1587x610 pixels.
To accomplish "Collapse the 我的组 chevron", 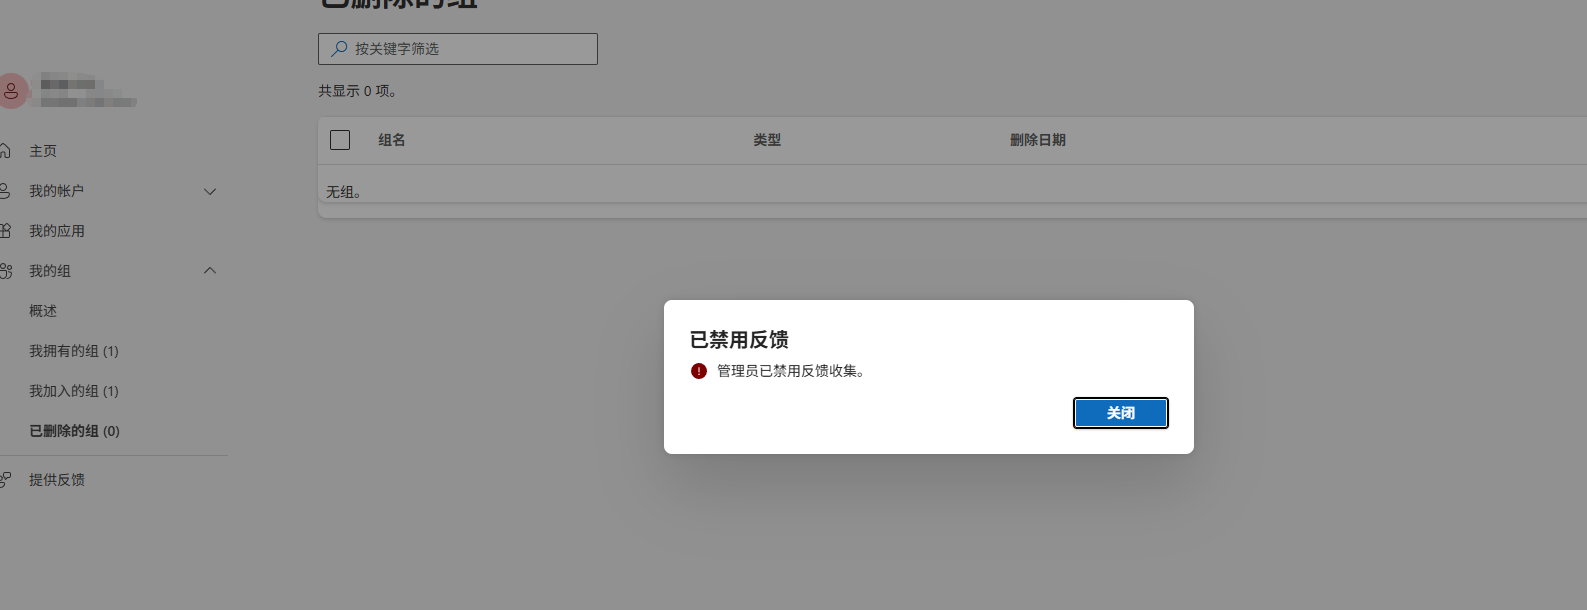I will [x=210, y=271].
